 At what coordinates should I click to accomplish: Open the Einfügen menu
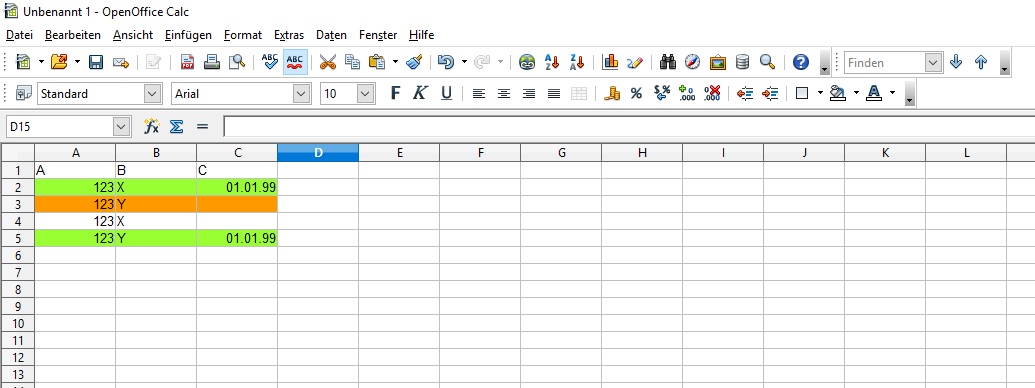(x=188, y=35)
